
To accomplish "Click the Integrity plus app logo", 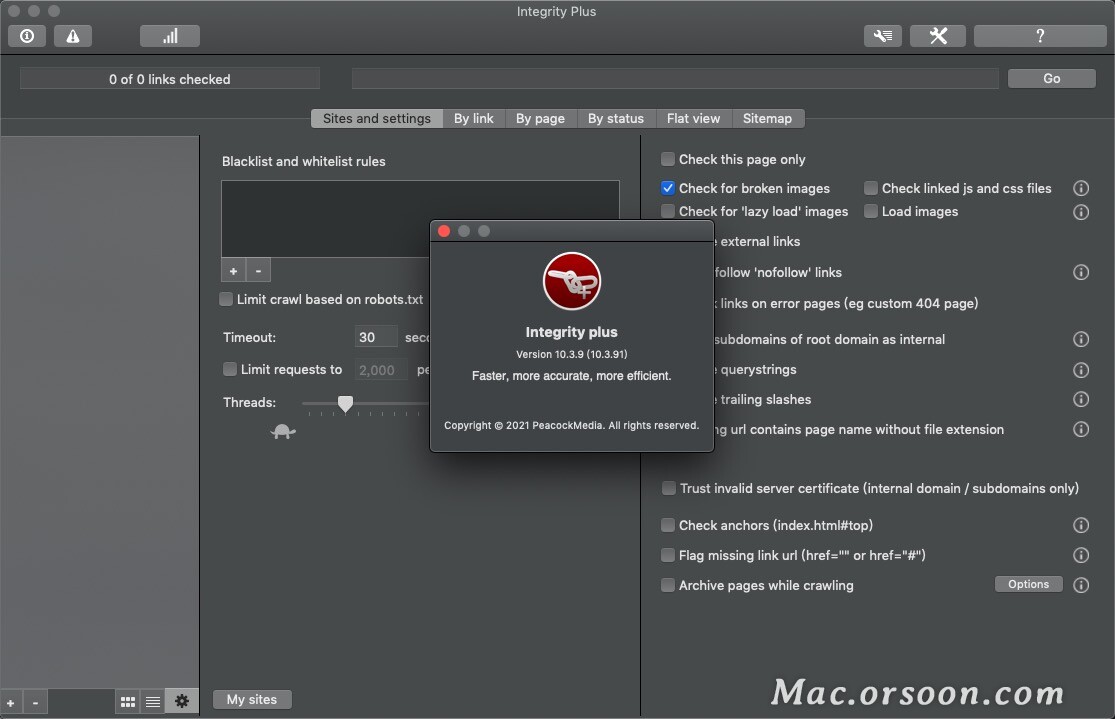I will 572,281.
